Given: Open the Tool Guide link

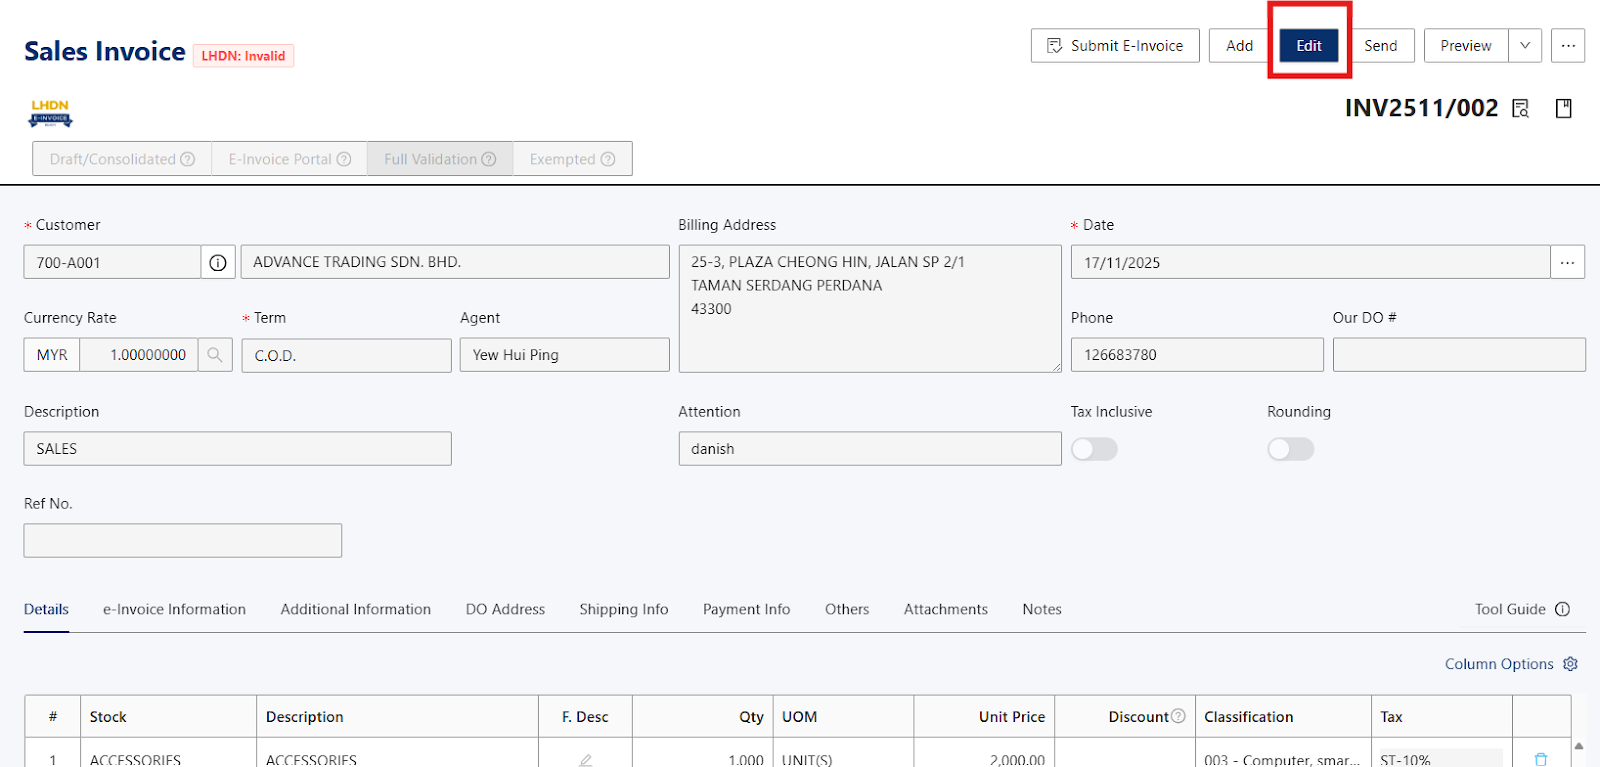Looking at the screenshot, I should 1510,609.
